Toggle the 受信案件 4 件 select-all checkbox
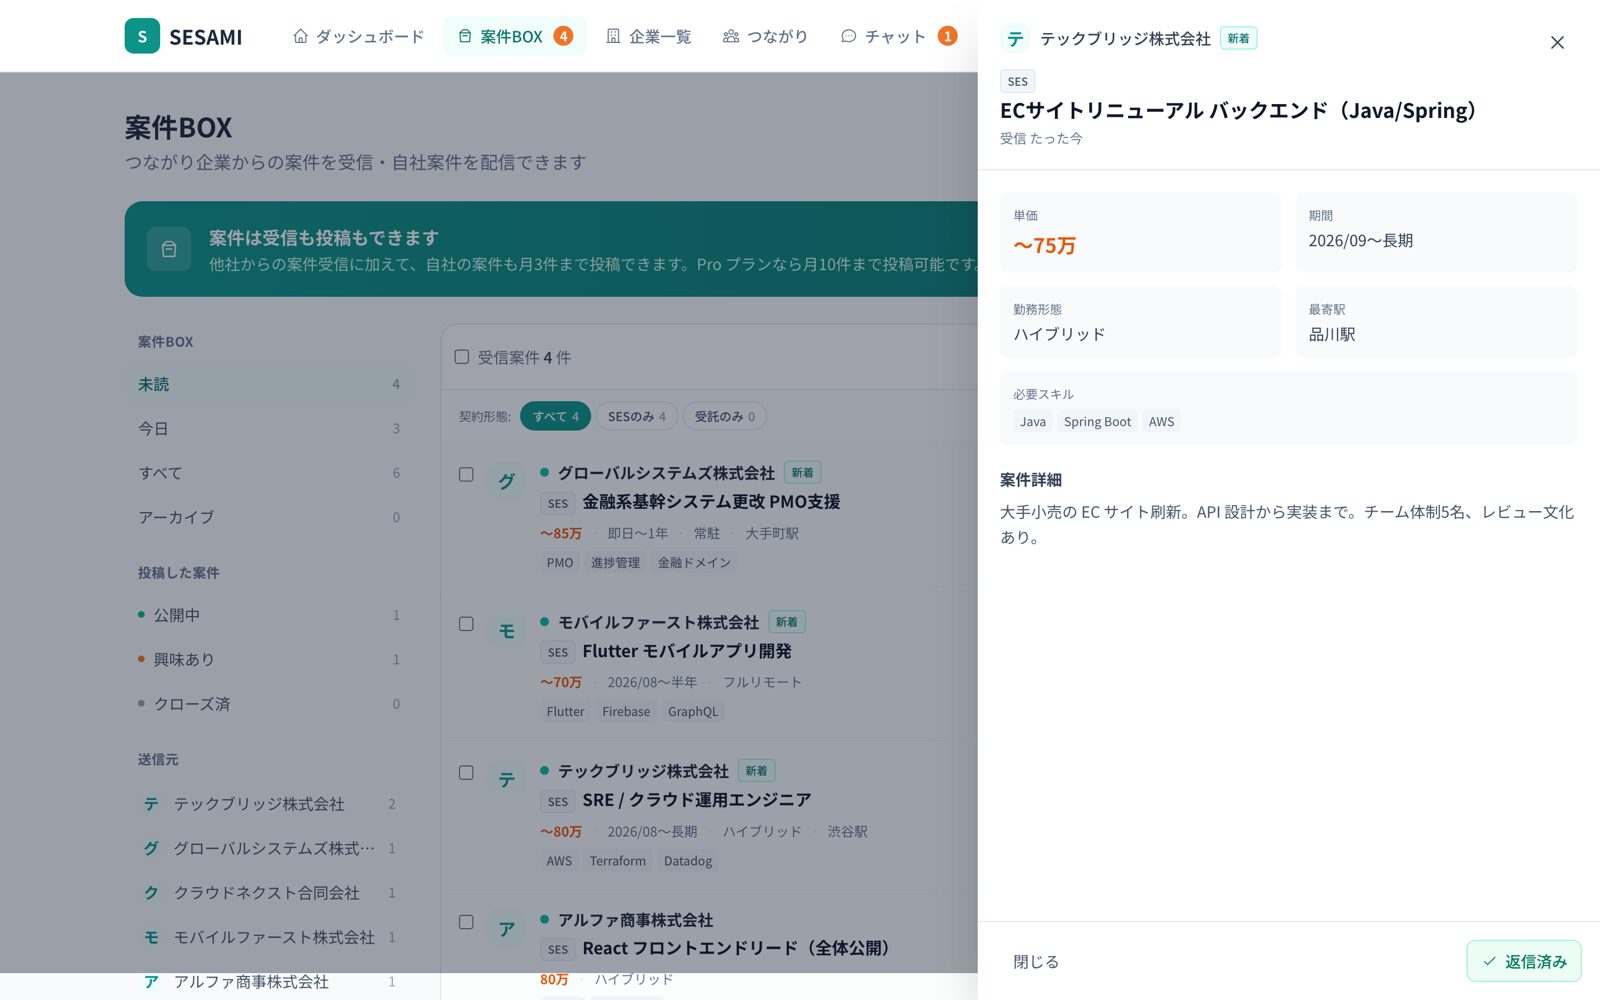This screenshot has width=1600, height=1000. coord(462,357)
